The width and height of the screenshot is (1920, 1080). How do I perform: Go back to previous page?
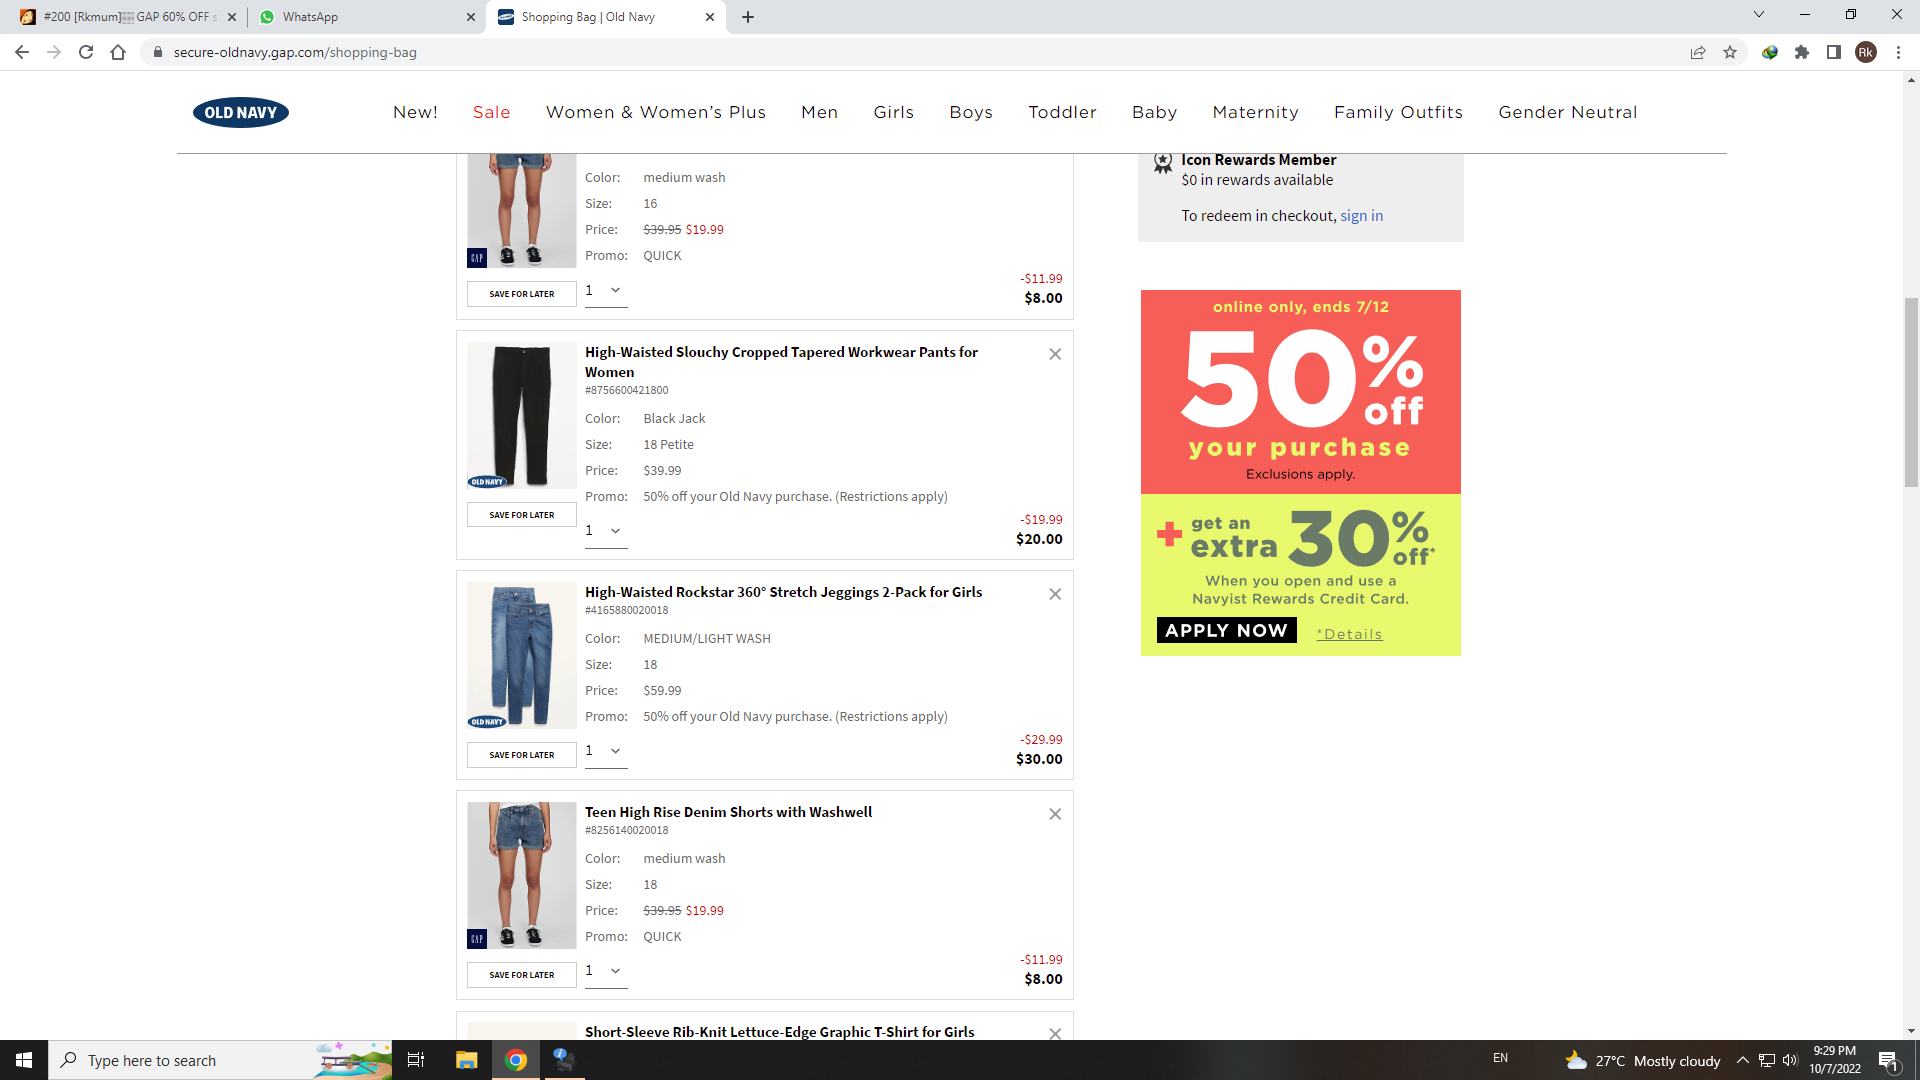click(x=22, y=52)
